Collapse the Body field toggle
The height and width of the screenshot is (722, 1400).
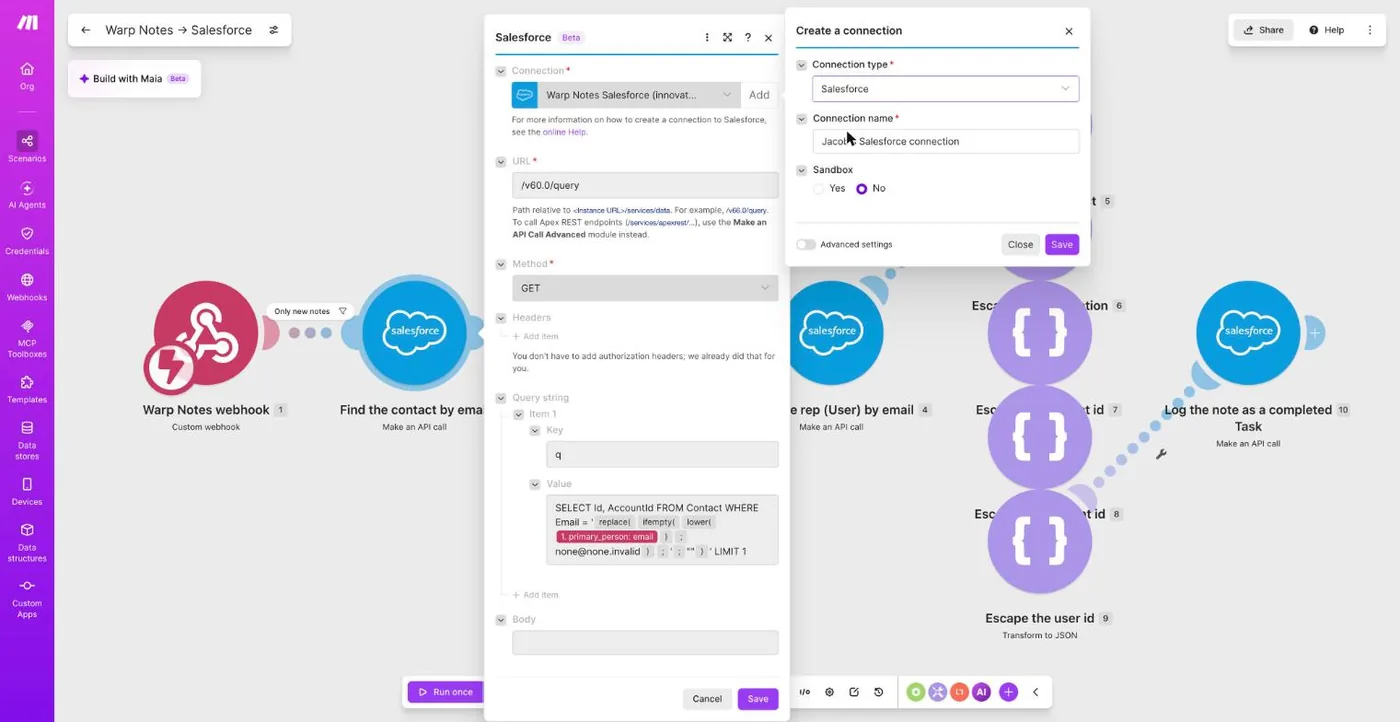click(x=501, y=620)
